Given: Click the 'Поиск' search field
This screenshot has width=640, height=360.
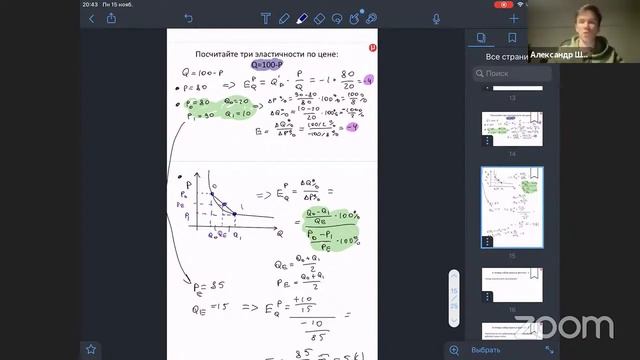Looking at the screenshot, I should coord(512,73).
